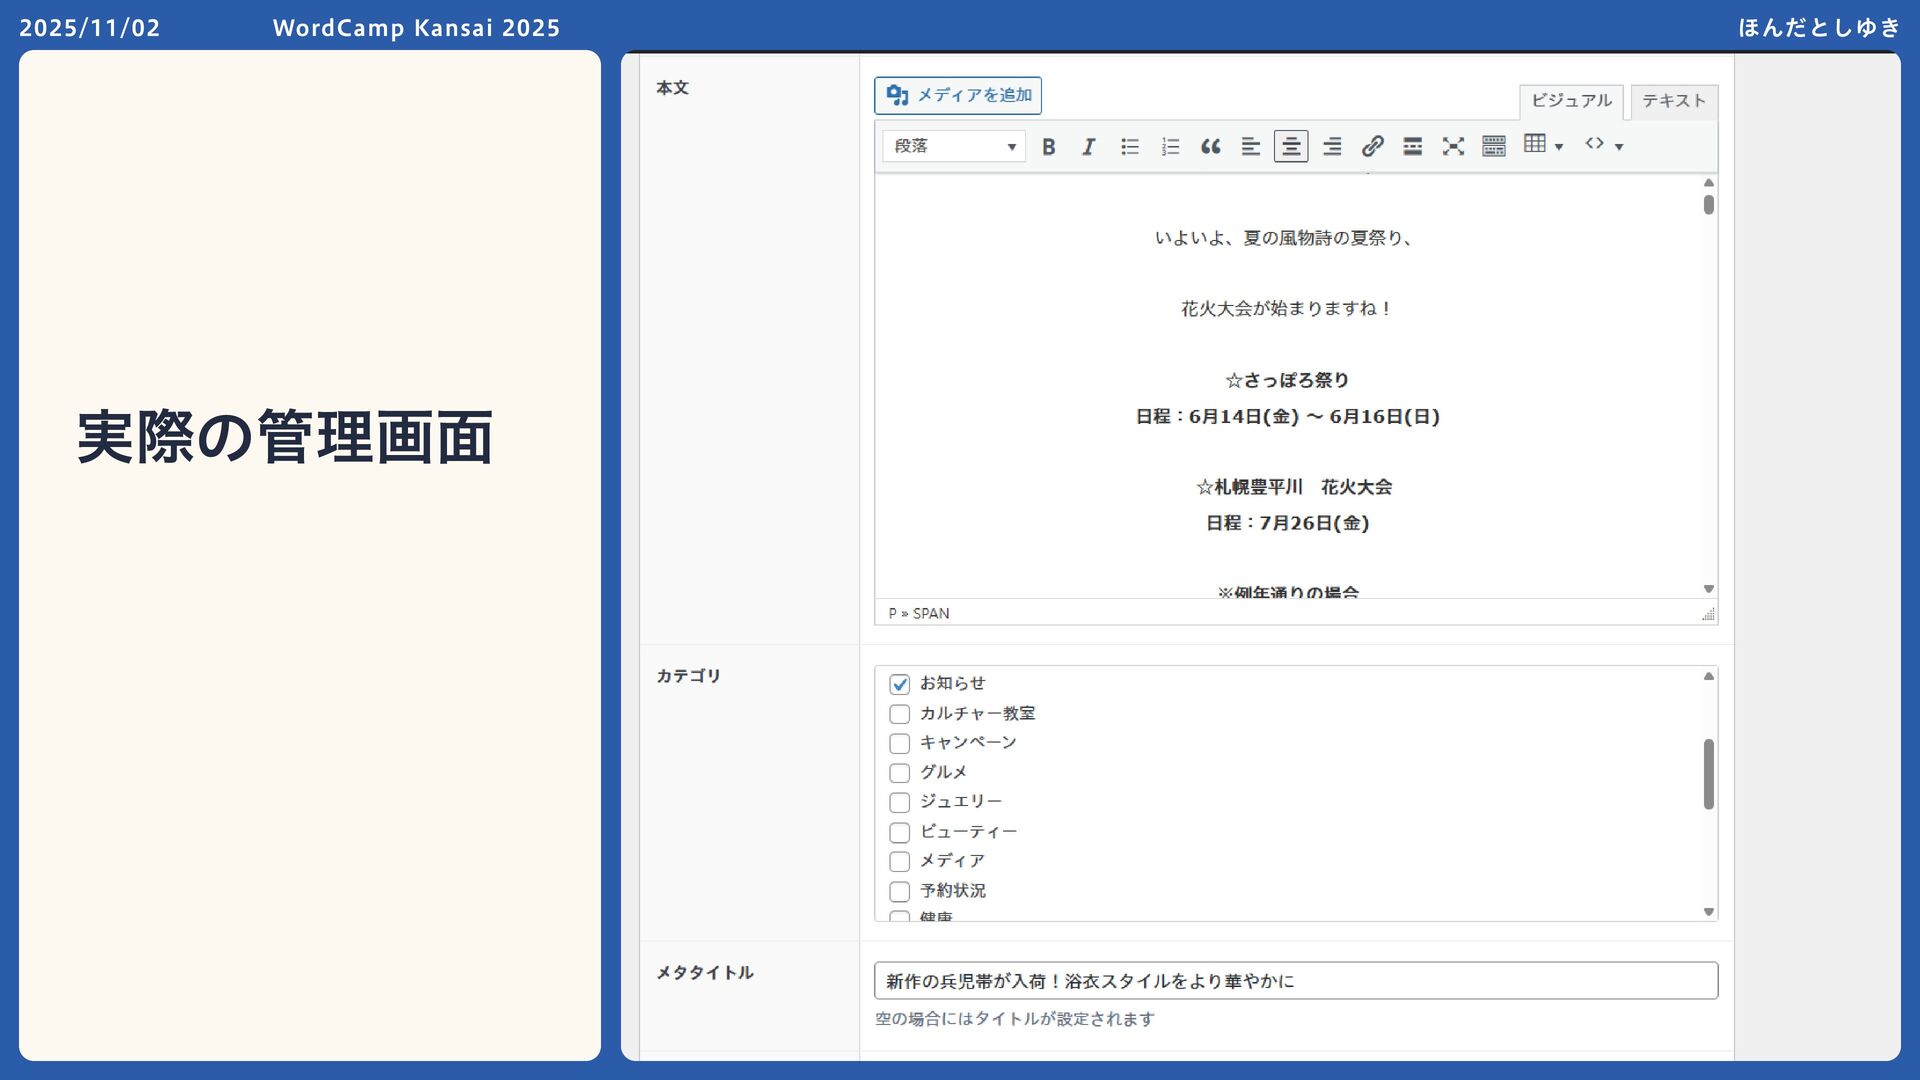
Task: Insert or edit a link
Action: [1372, 147]
